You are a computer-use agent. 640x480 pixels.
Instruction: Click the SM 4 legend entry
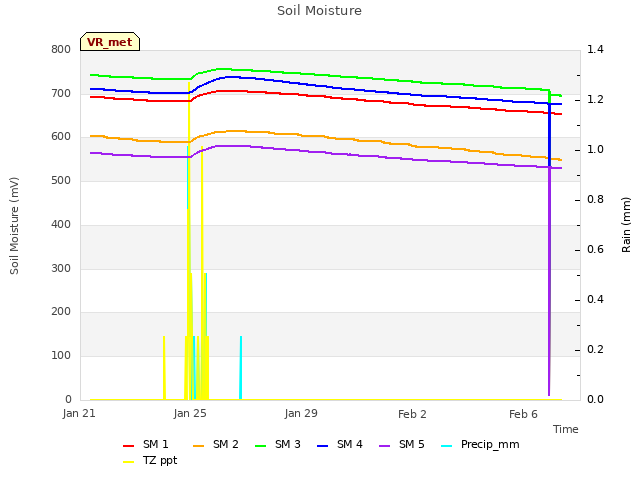[340, 444]
